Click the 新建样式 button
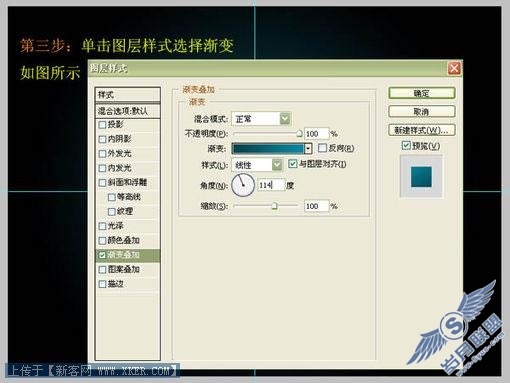Image resolution: width=510 pixels, height=383 pixels. tap(422, 130)
